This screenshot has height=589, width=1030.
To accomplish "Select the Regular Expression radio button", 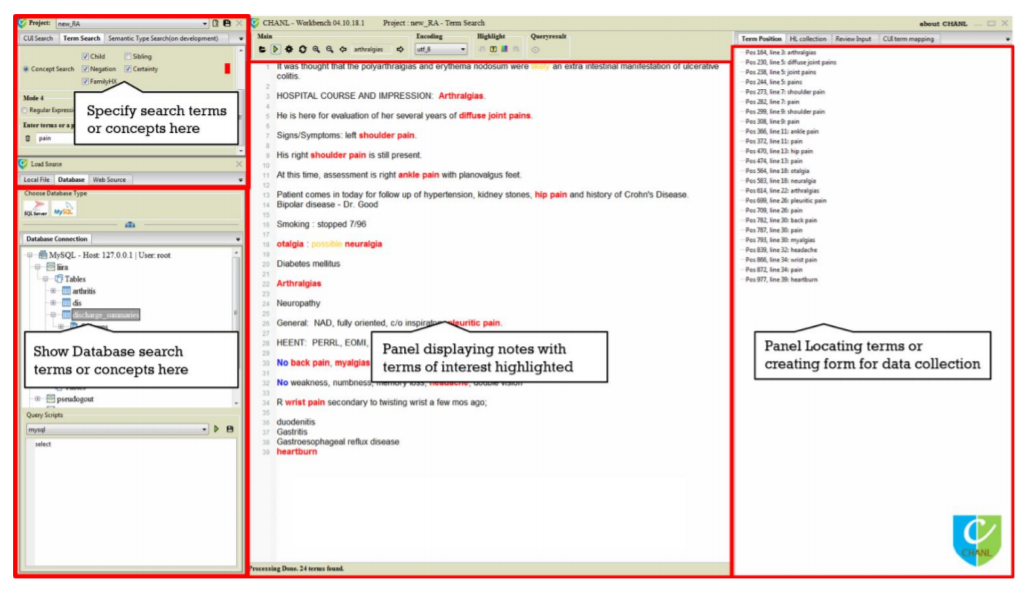I will coord(25,110).
